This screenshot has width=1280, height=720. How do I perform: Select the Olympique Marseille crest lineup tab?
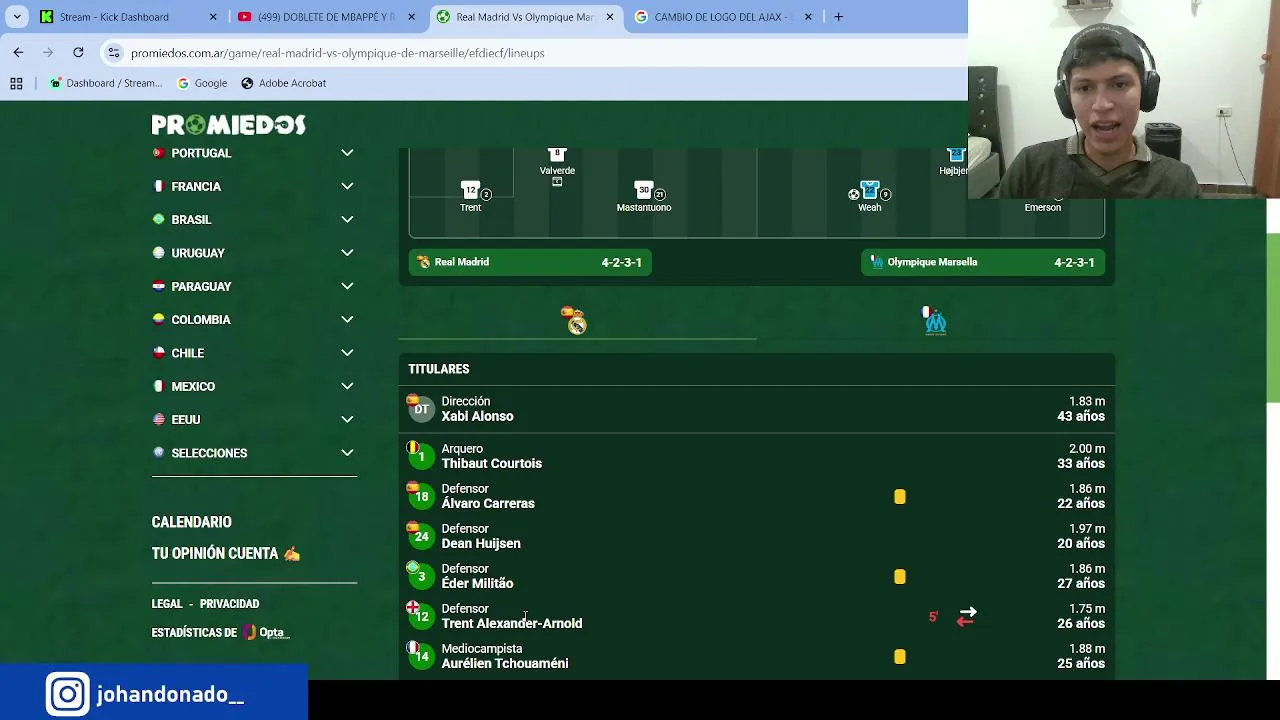(935, 320)
